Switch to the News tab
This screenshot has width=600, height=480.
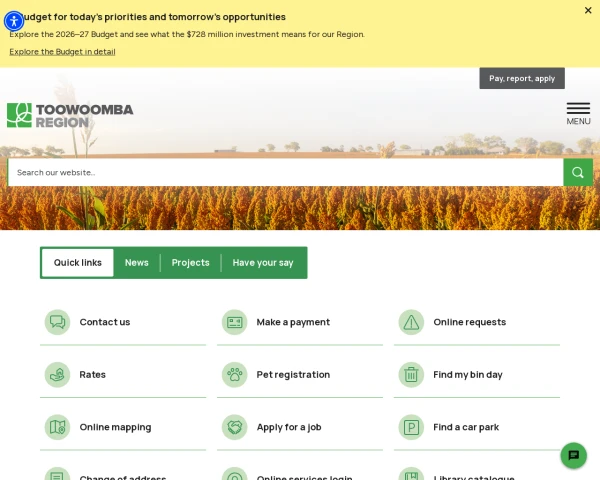pos(137,263)
